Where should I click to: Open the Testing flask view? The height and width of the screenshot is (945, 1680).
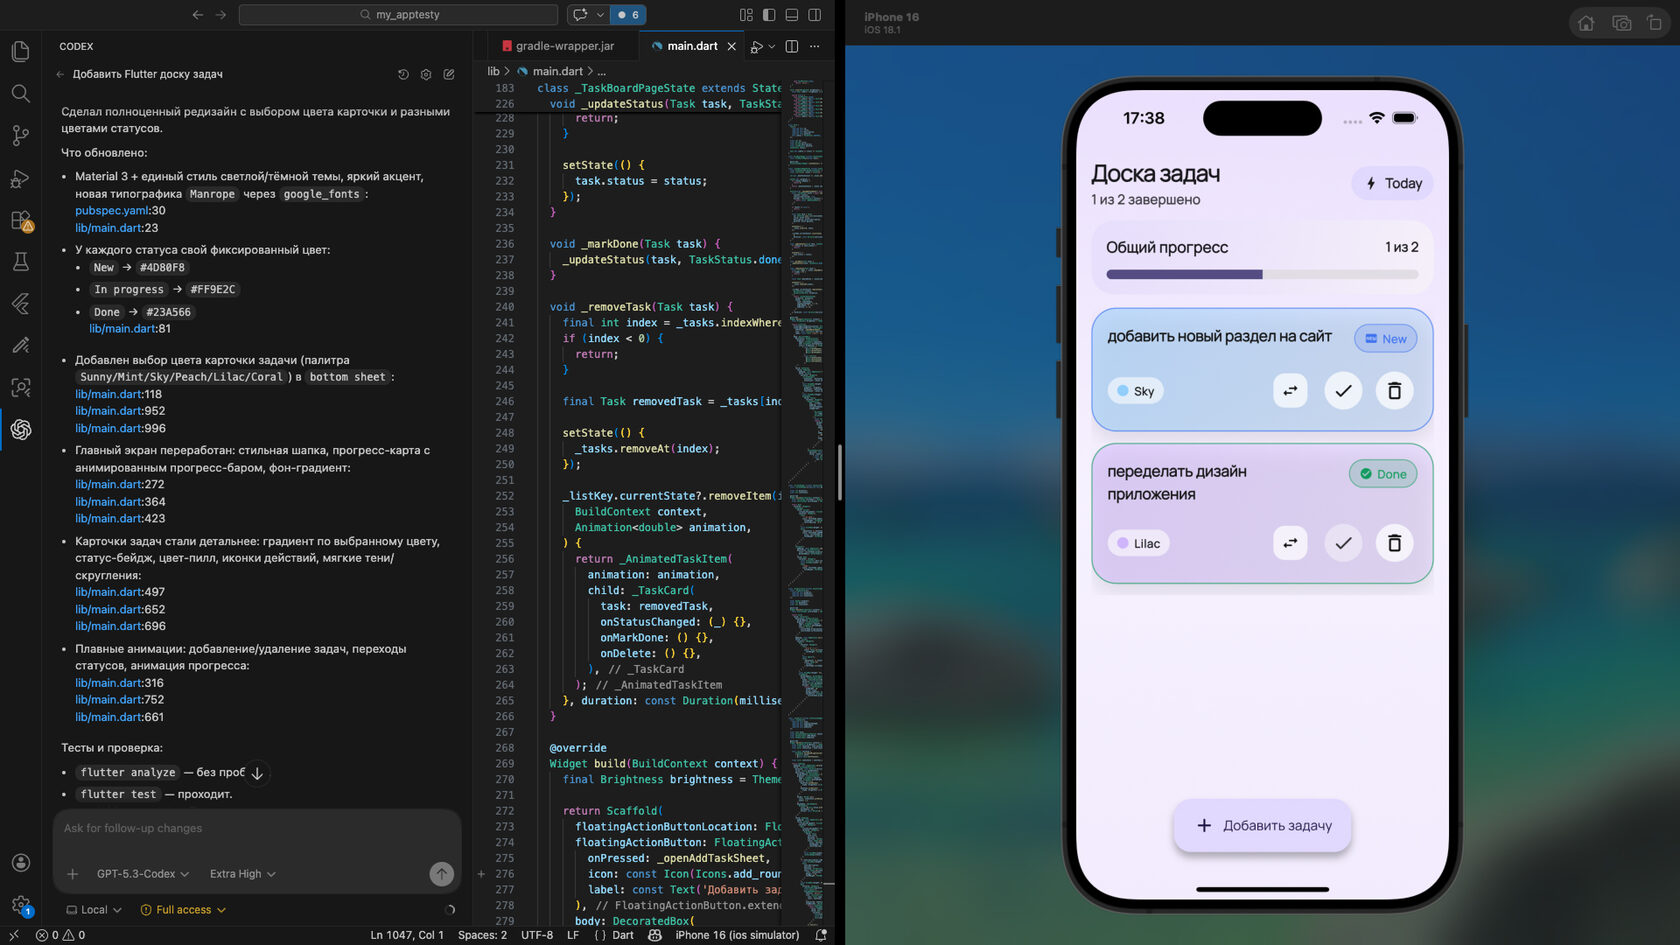coord(20,262)
